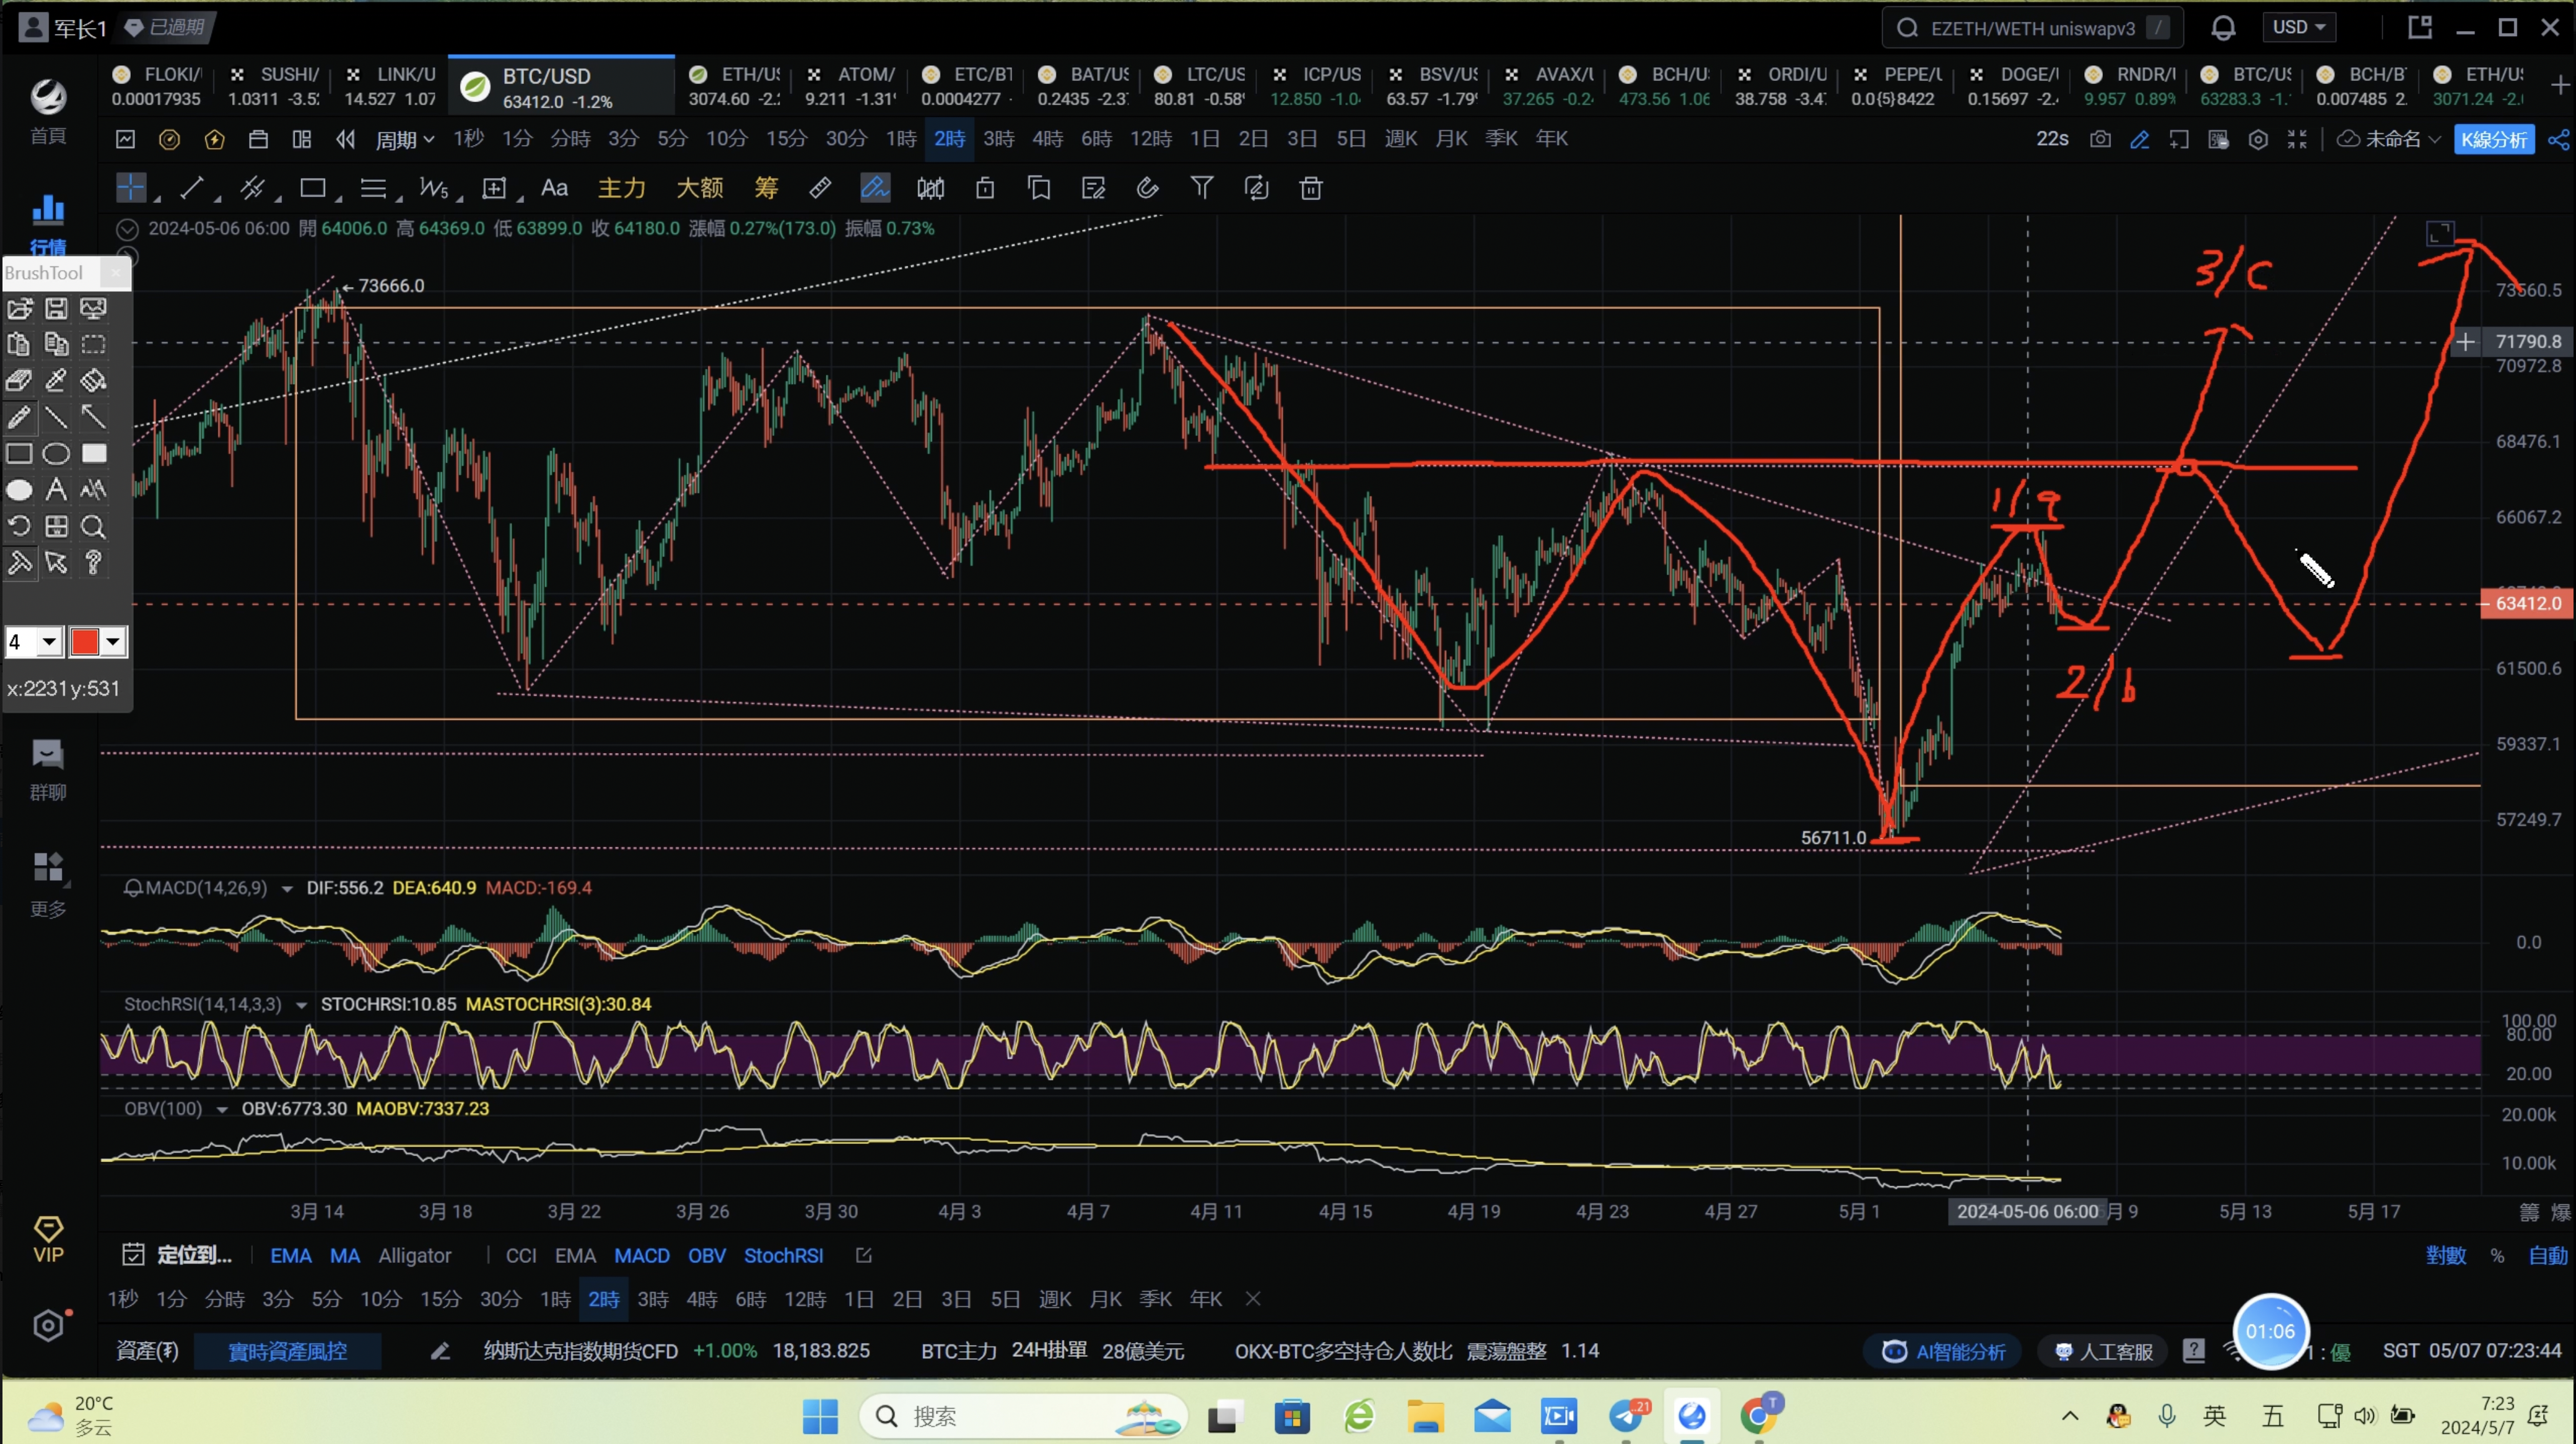The width and height of the screenshot is (2576, 1444).
Task: Open the ruler measure tool
Action: pyautogui.click(x=820, y=187)
